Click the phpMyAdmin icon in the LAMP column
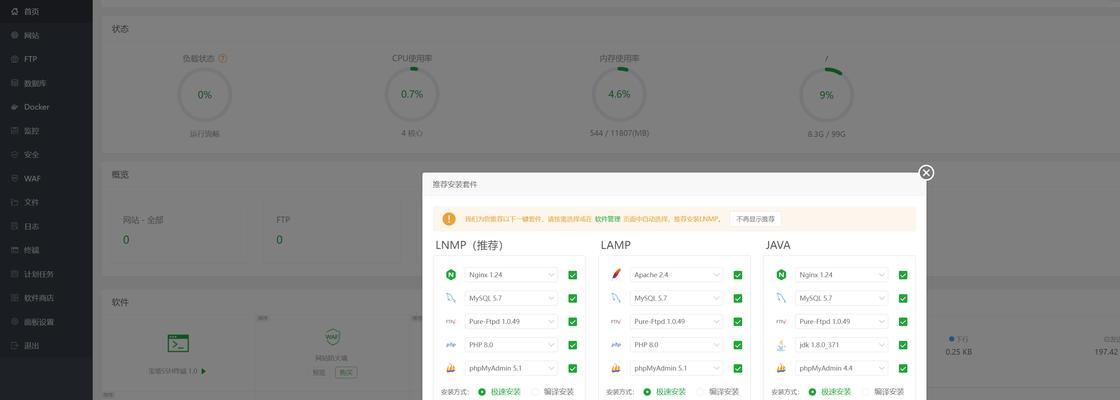1120x400 pixels. tap(616, 369)
